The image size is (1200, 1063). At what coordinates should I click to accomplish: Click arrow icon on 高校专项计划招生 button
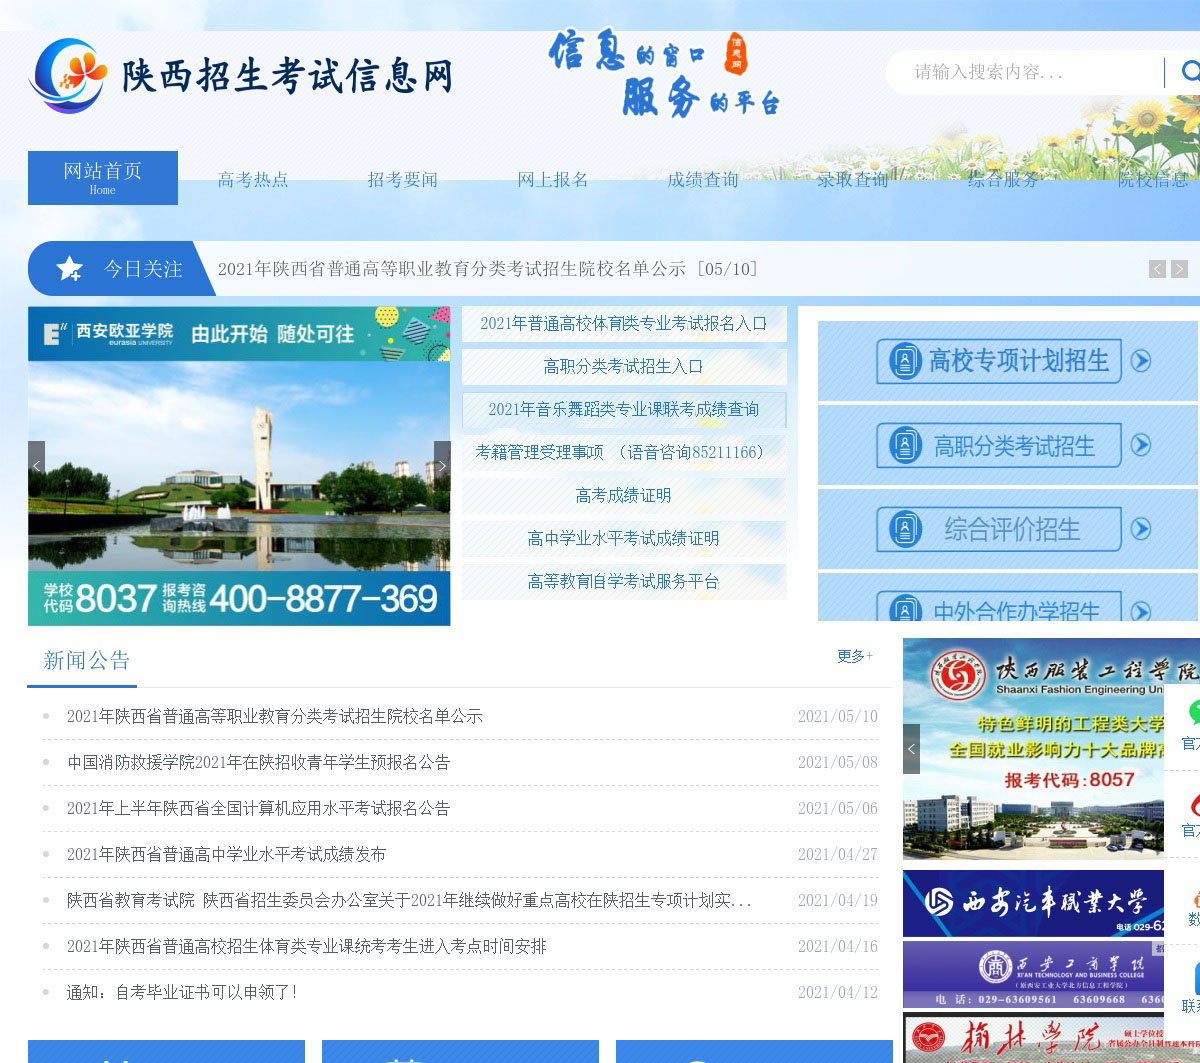click(1141, 361)
